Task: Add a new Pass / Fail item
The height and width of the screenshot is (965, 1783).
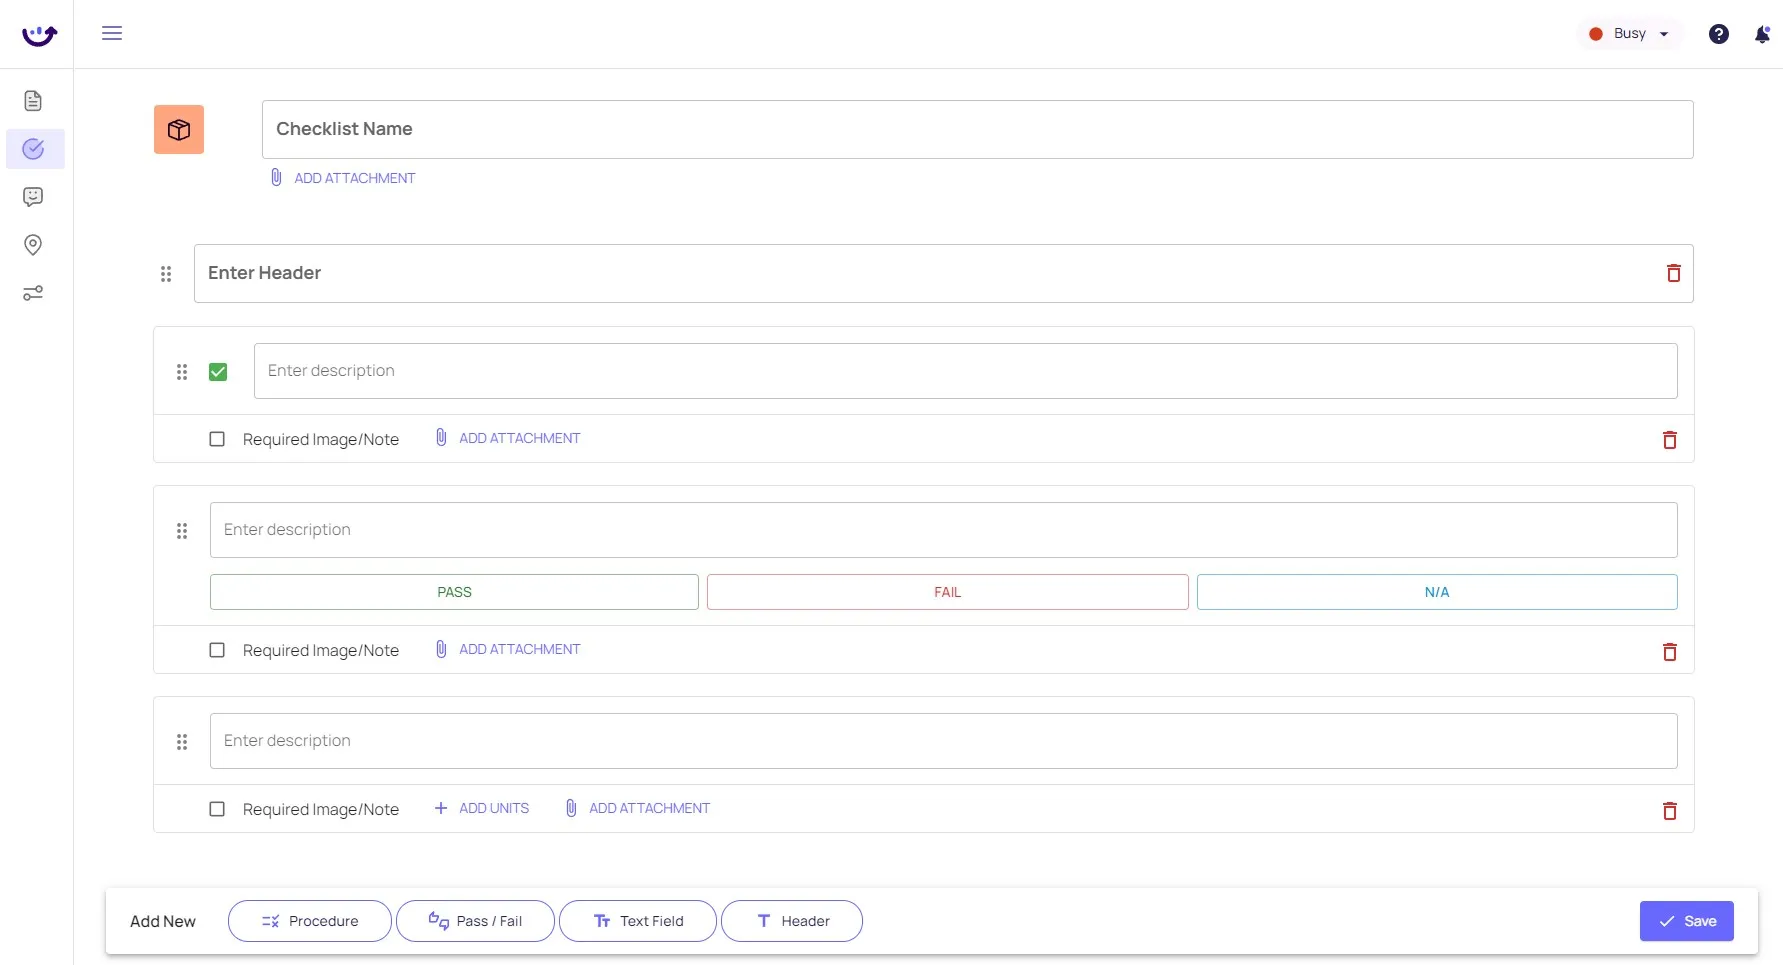Action: [x=475, y=921]
